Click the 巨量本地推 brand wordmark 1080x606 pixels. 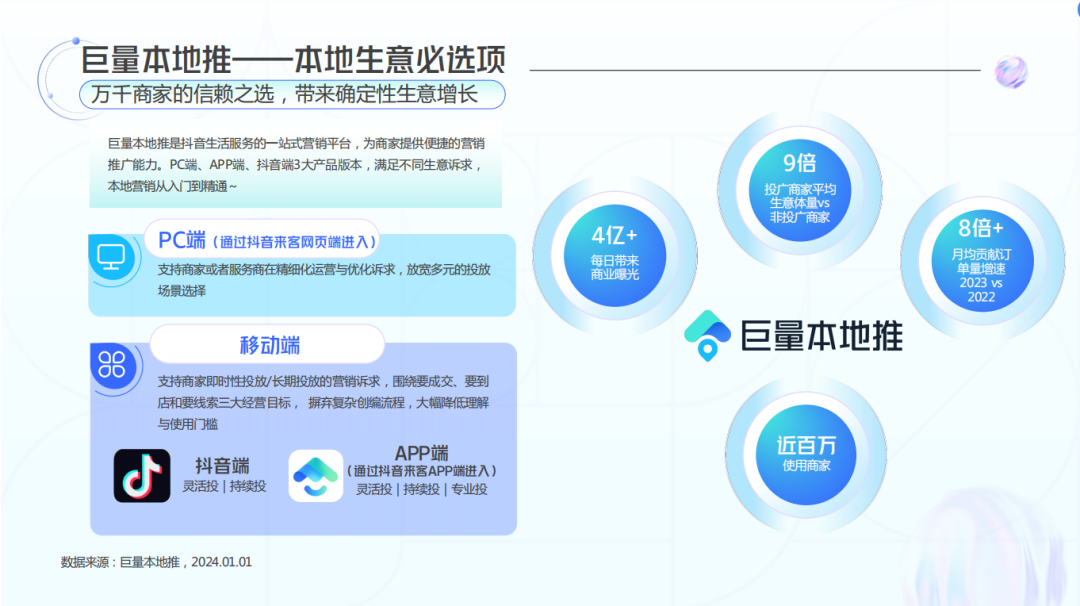(821, 336)
